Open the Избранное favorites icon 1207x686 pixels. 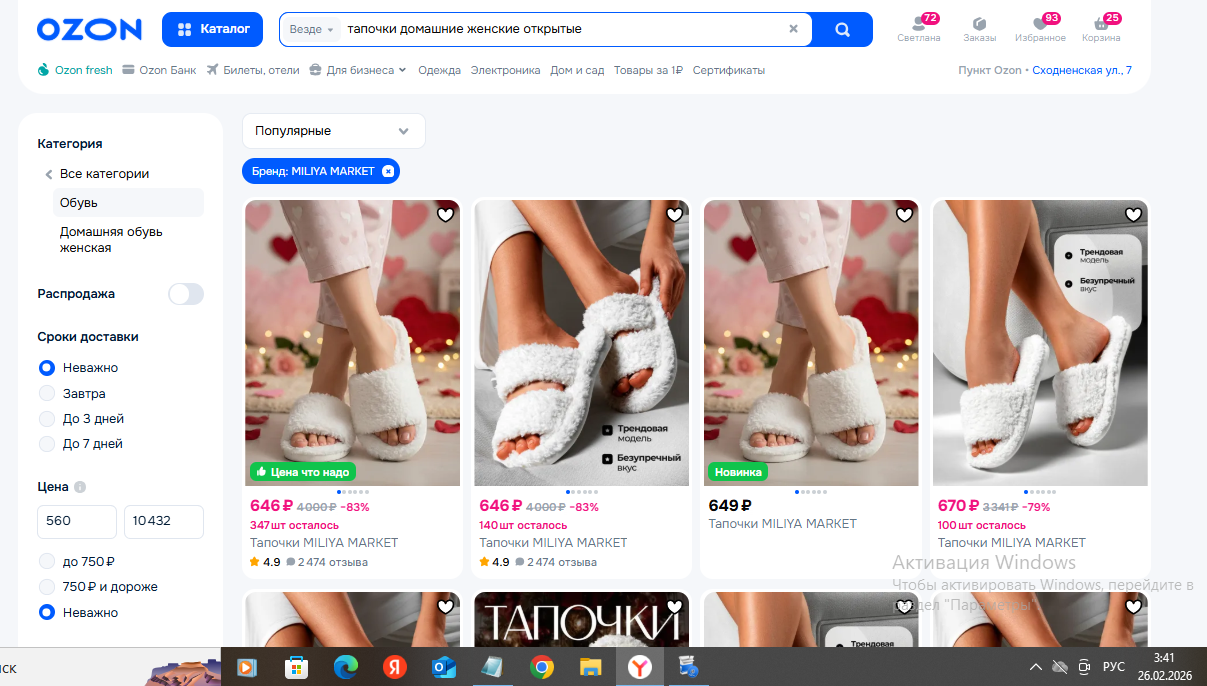(1040, 28)
